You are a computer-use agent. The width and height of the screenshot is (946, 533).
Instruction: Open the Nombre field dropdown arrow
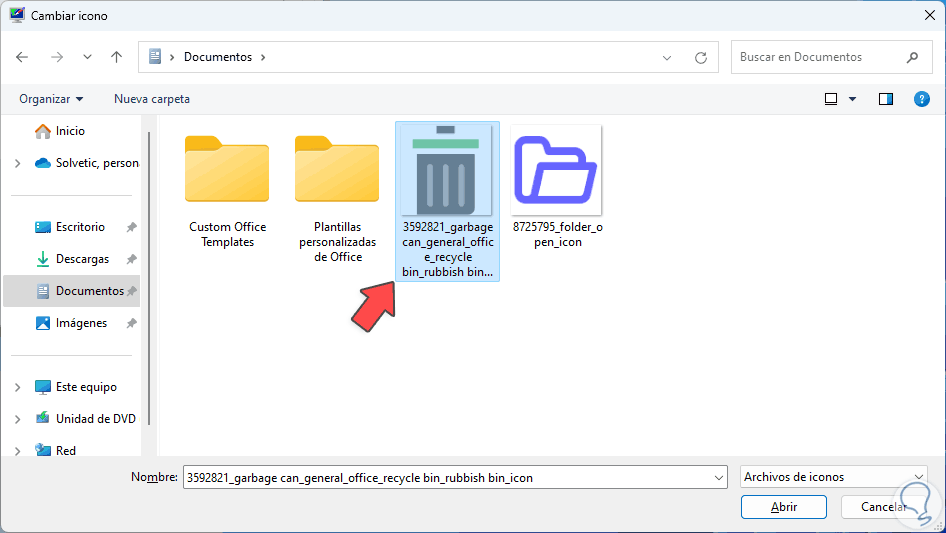[719, 477]
